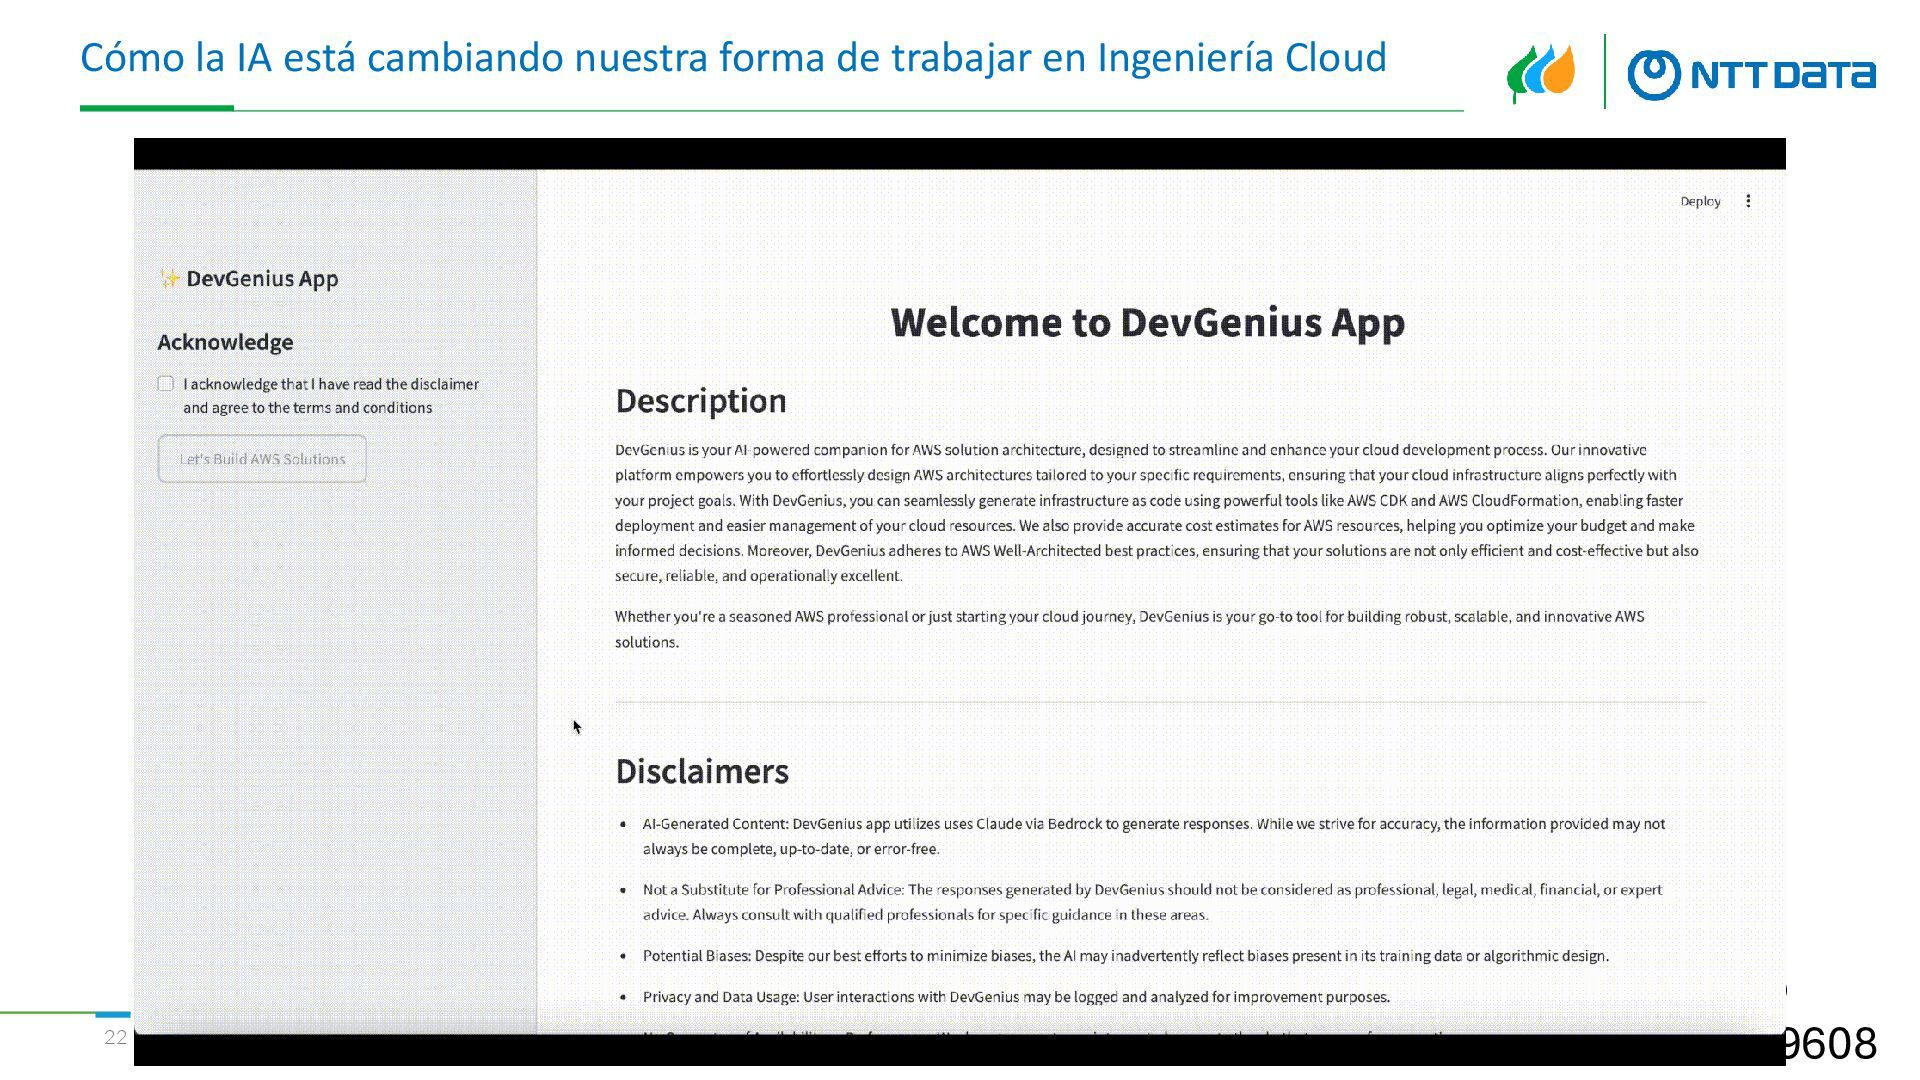Click the slide page number 22
The image size is (1920, 1080).
click(116, 1038)
